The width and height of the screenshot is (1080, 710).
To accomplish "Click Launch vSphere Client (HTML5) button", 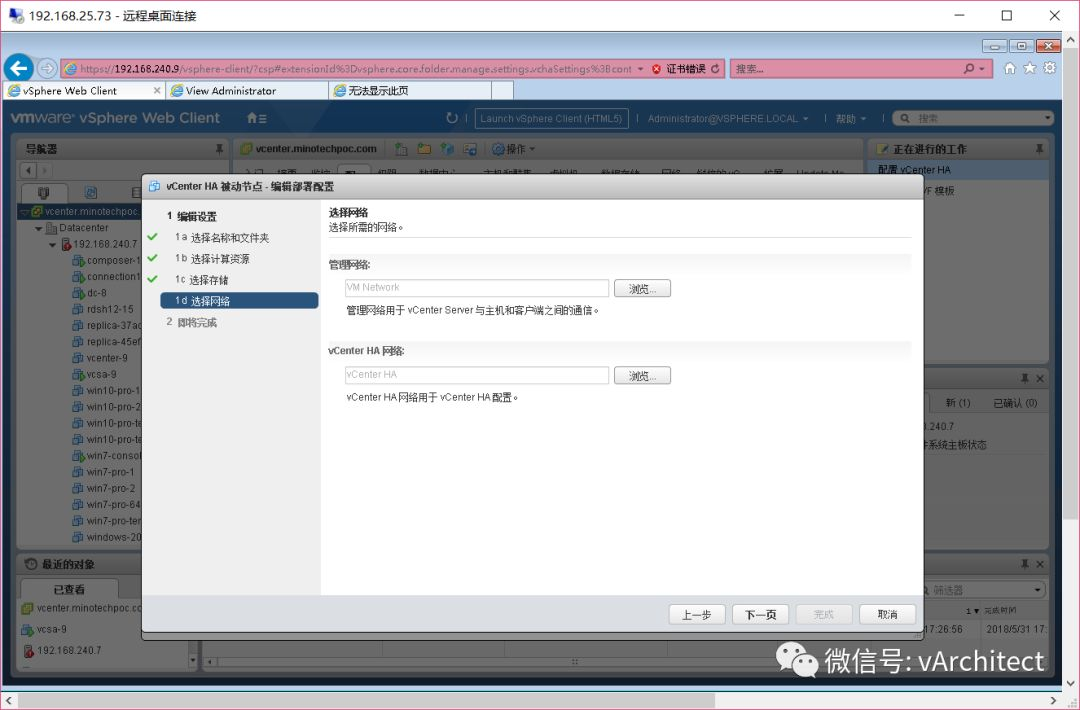I will click(x=551, y=118).
